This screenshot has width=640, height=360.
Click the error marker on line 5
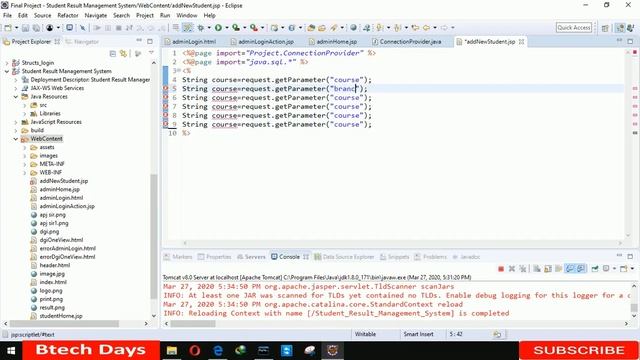tap(166, 88)
